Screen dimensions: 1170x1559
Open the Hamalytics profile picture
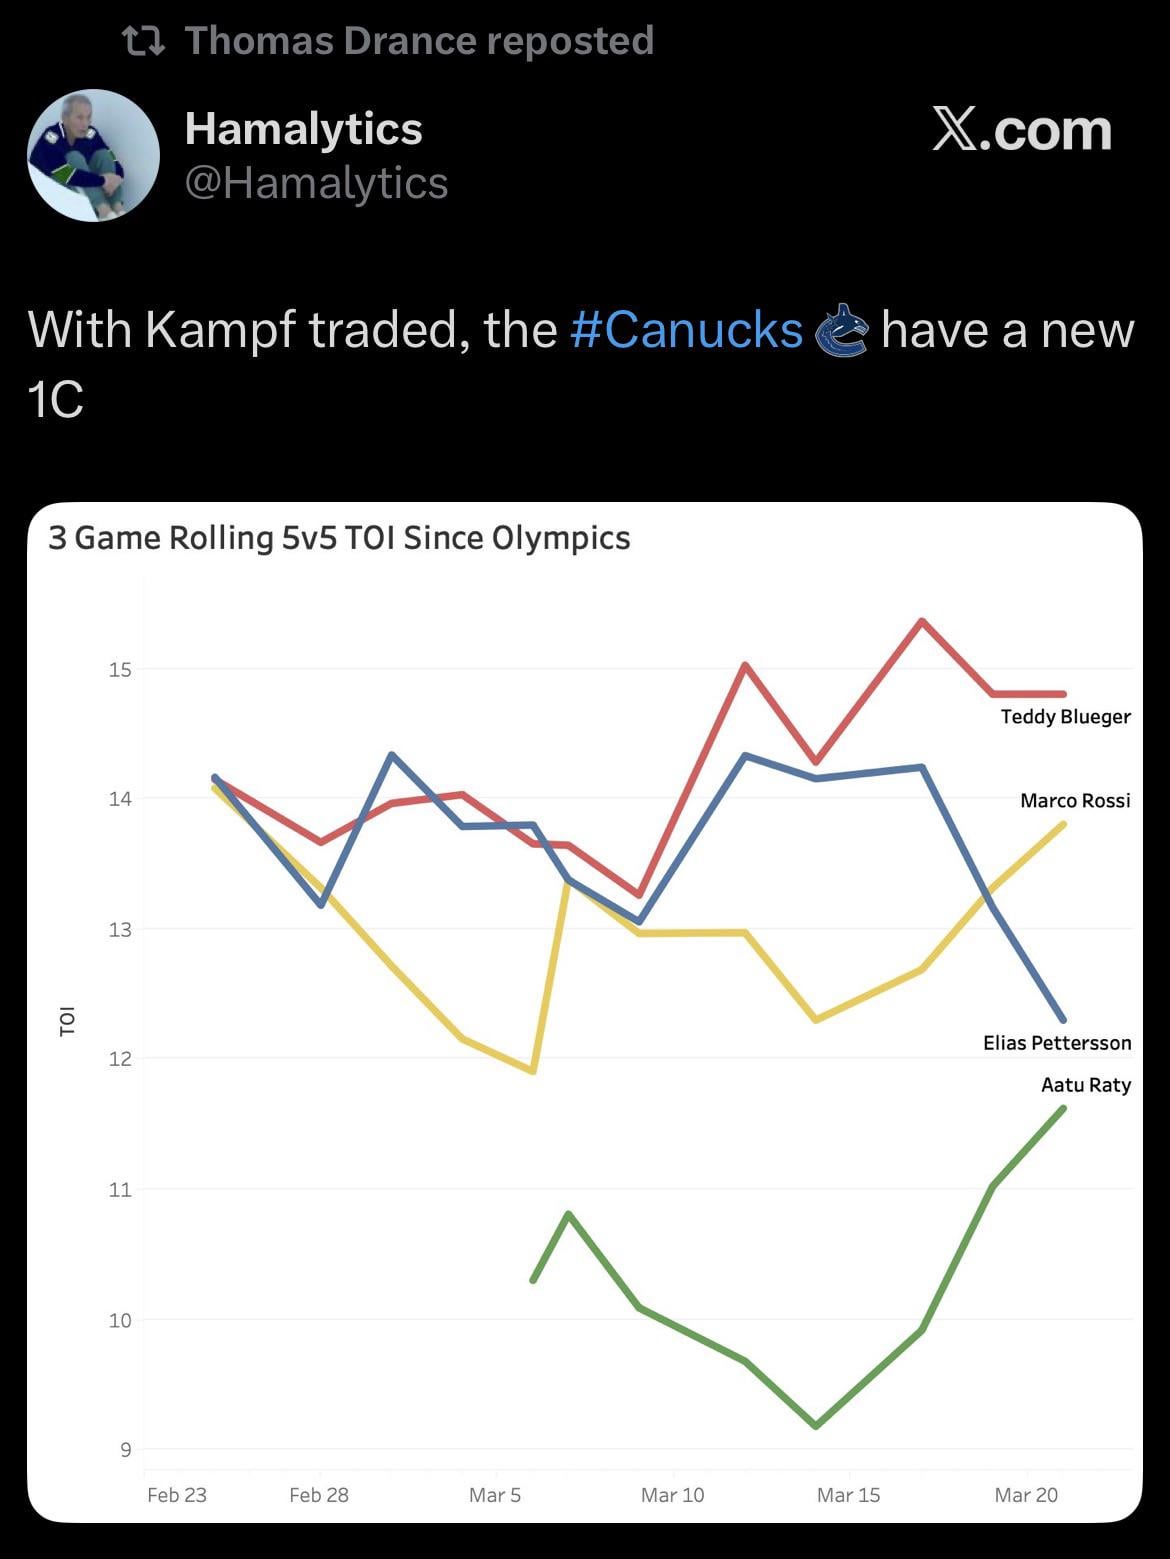tap(93, 155)
